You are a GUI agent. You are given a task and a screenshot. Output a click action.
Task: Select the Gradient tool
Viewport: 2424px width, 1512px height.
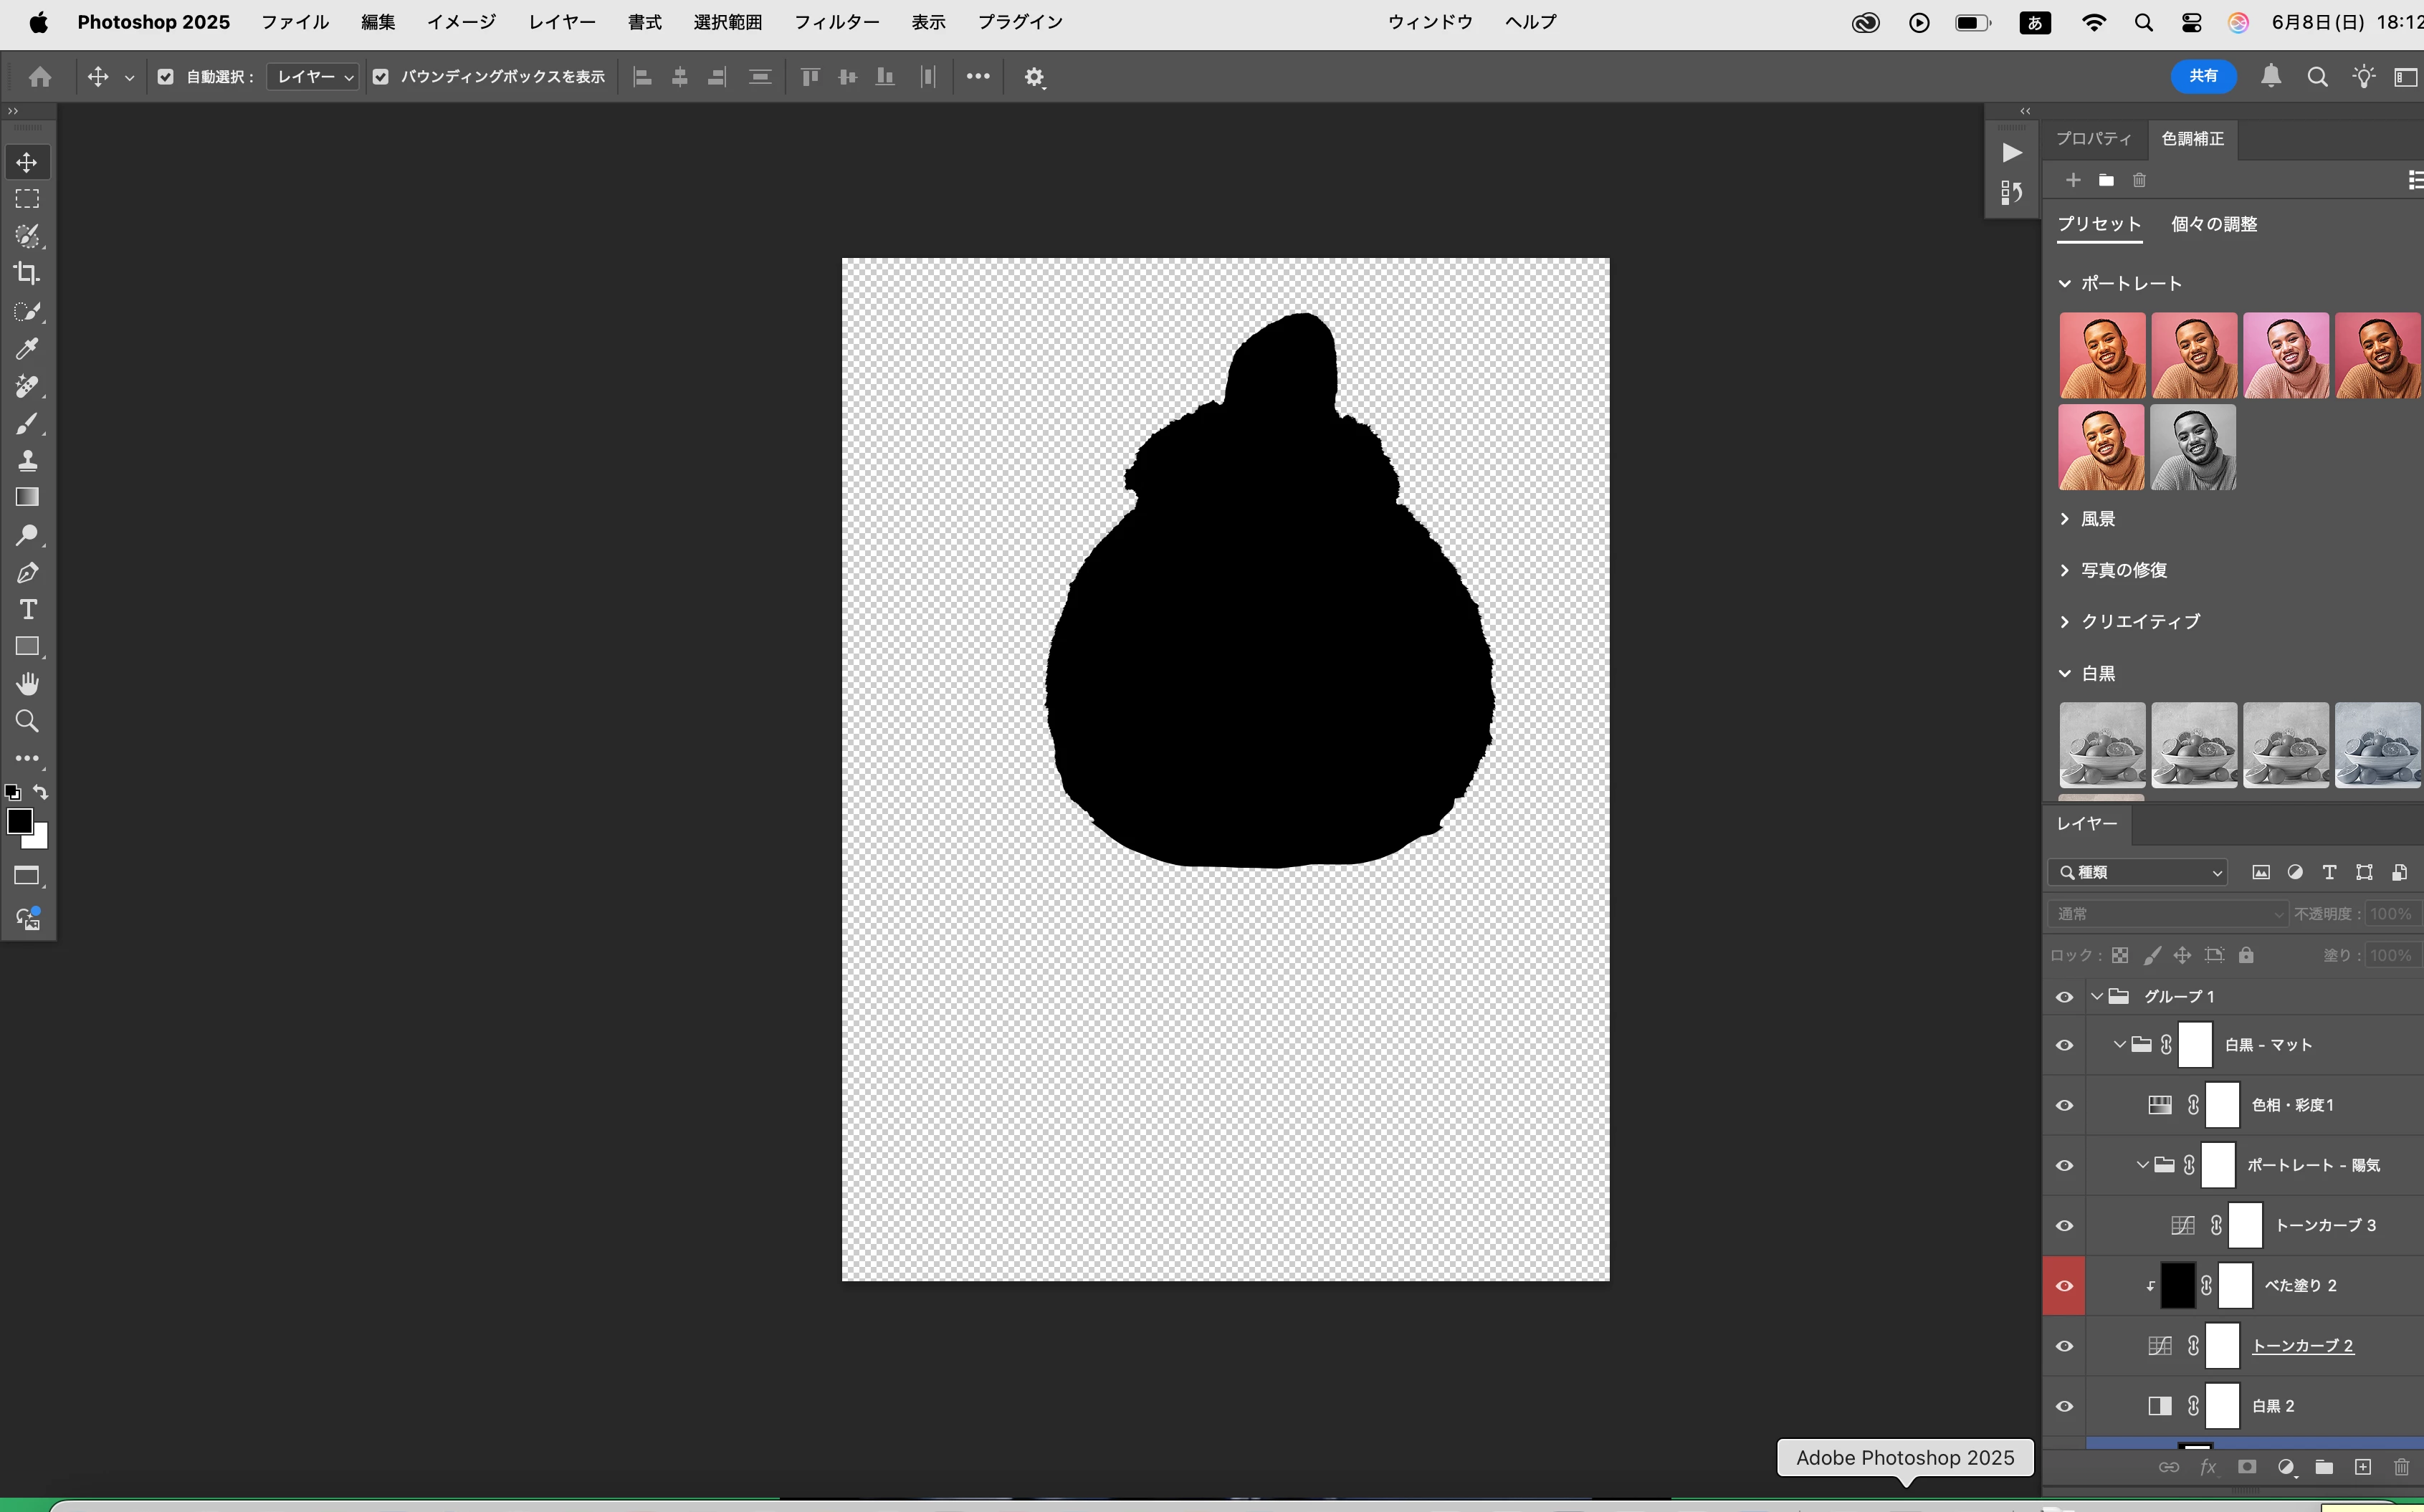pos(27,498)
